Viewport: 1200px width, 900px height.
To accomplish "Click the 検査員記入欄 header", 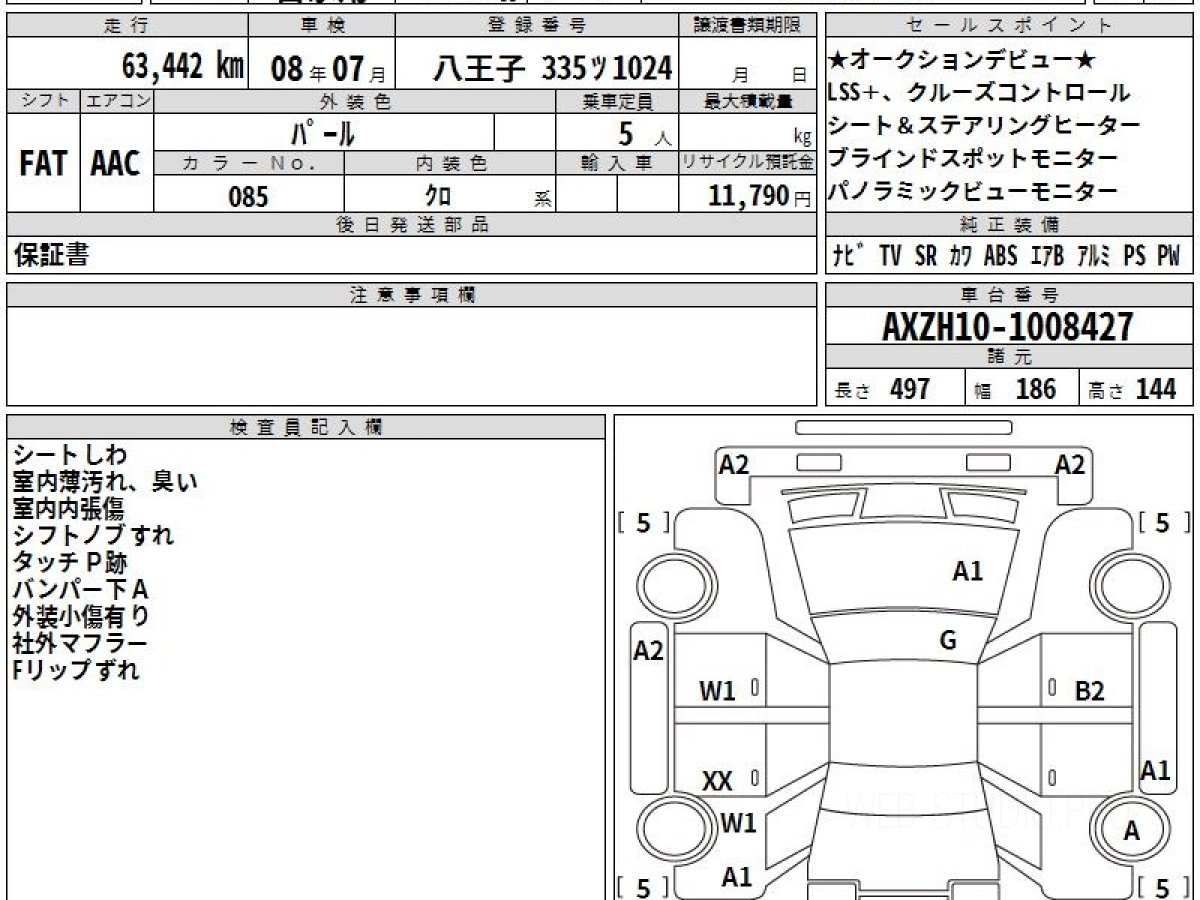I will 306,427.
